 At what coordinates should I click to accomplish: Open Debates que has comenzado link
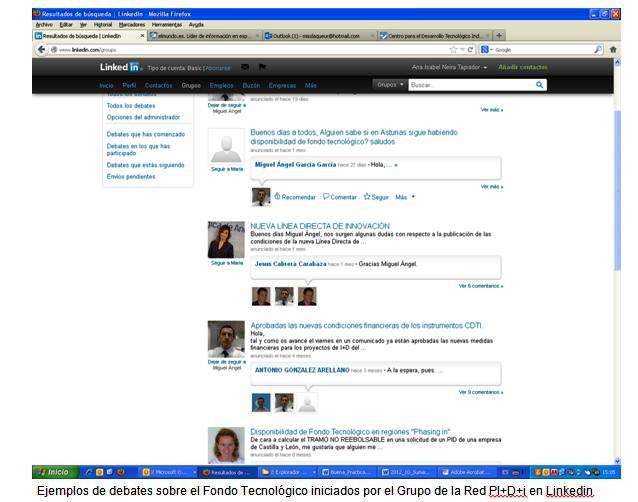[x=146, y=134]
